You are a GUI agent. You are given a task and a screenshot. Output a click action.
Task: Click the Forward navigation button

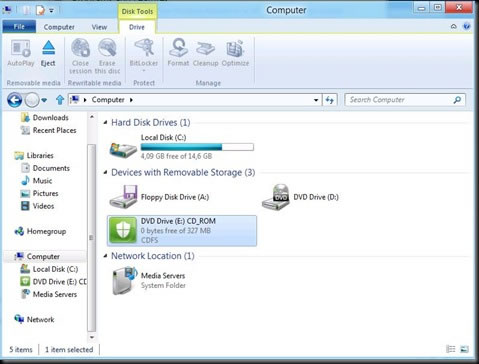(x=32, y=100)
